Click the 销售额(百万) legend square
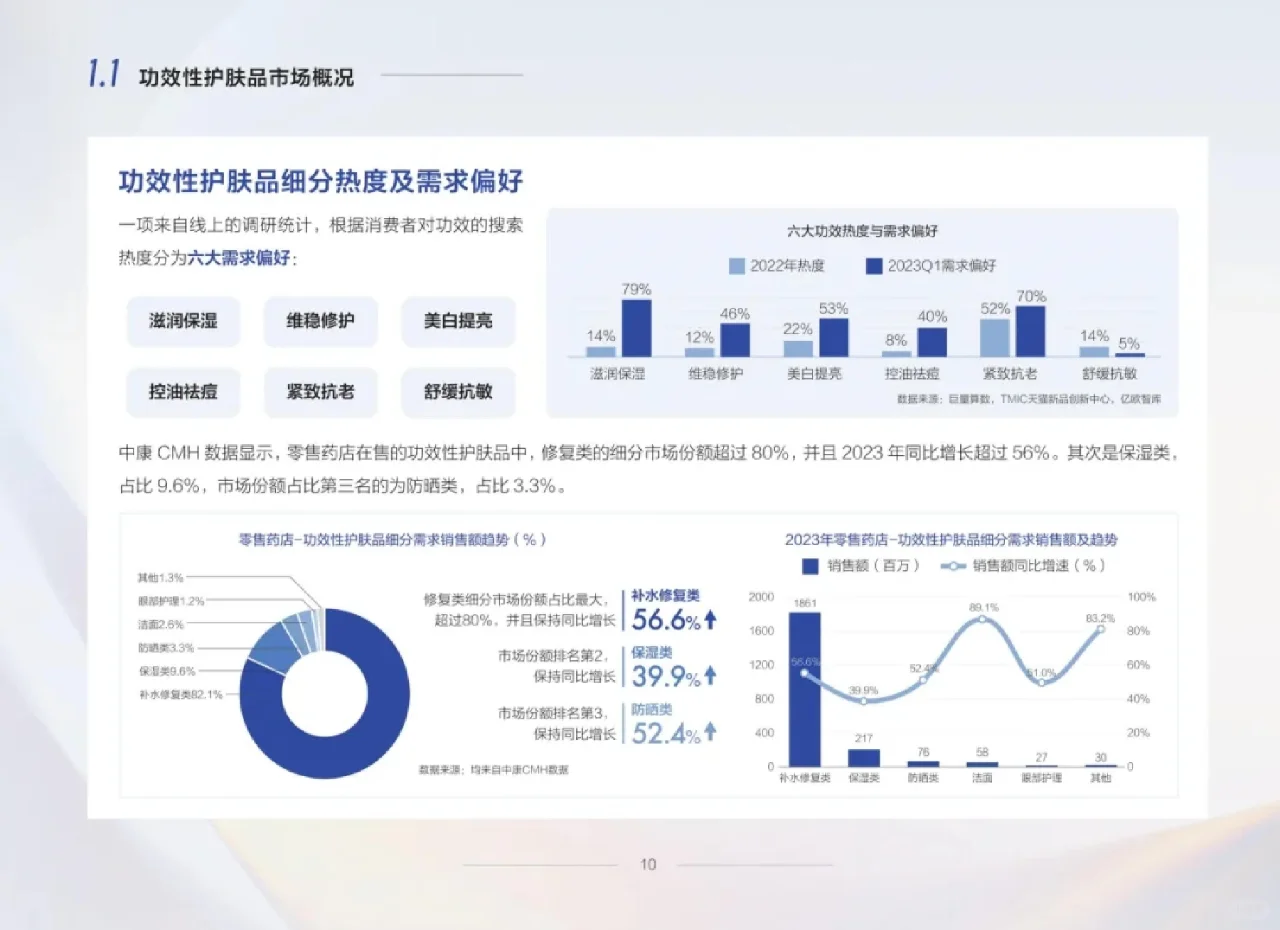The width and height of the screenshot is (1280, 930). tap(811, 566)
